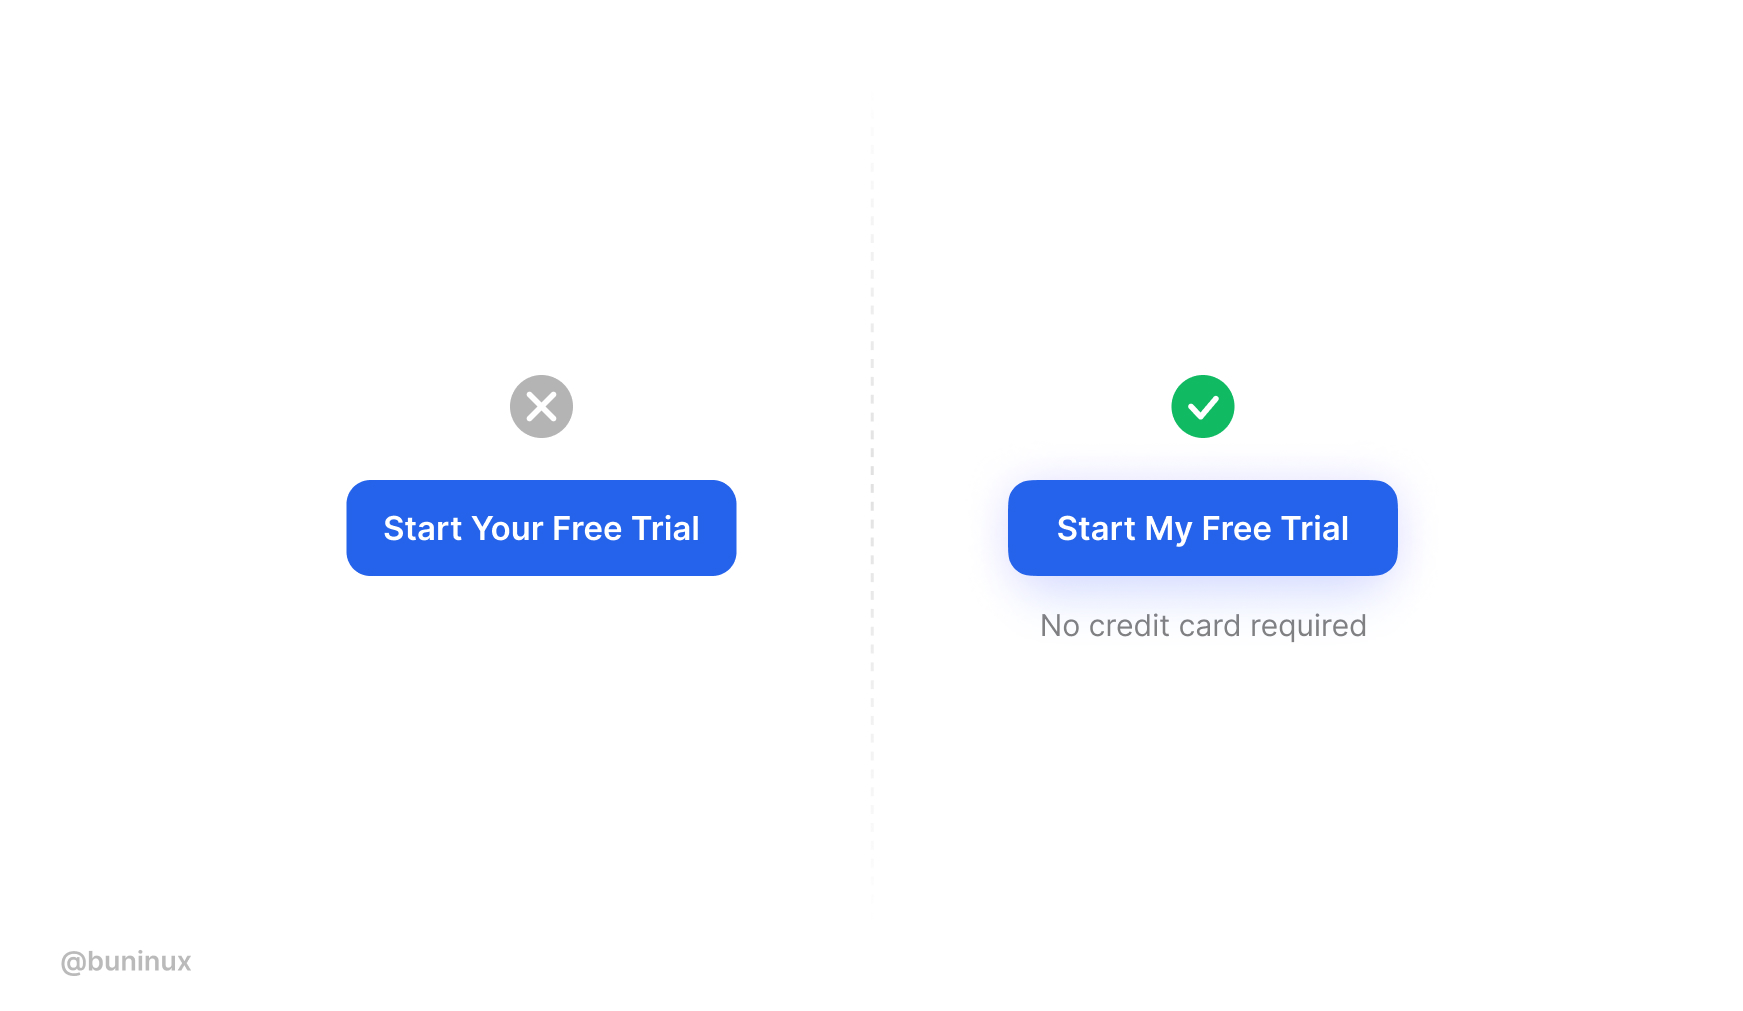Screen dimensions: 1743x1011
Task: Click the green checkmark circle icon
Action: 1202,407
